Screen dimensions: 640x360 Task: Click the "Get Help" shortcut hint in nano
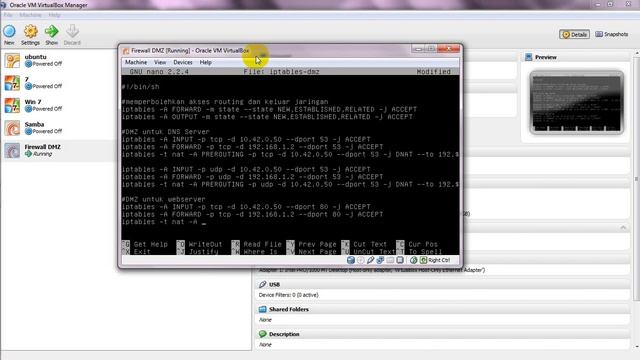(x=151, y=244)
